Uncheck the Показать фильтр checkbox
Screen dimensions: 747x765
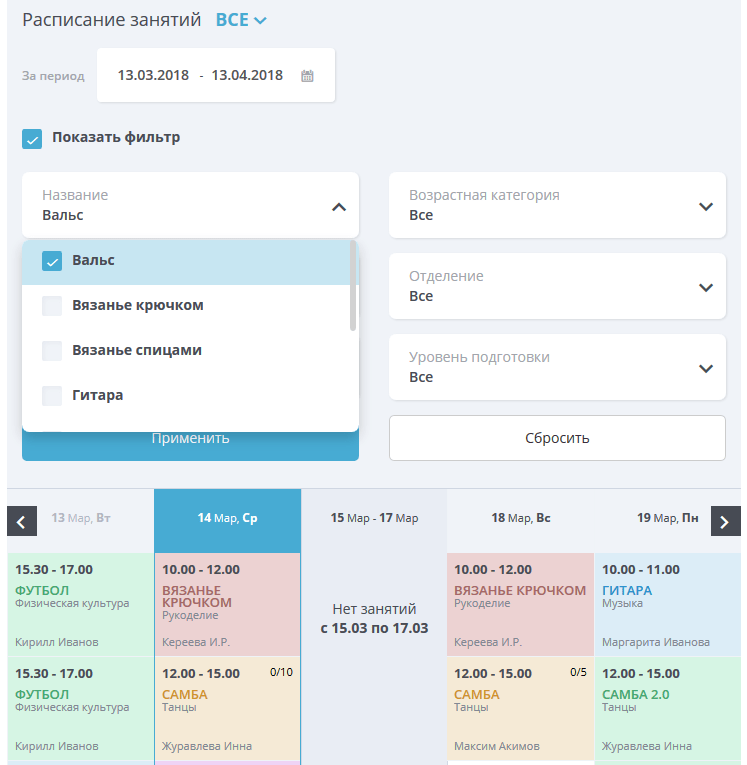[32, 139]
